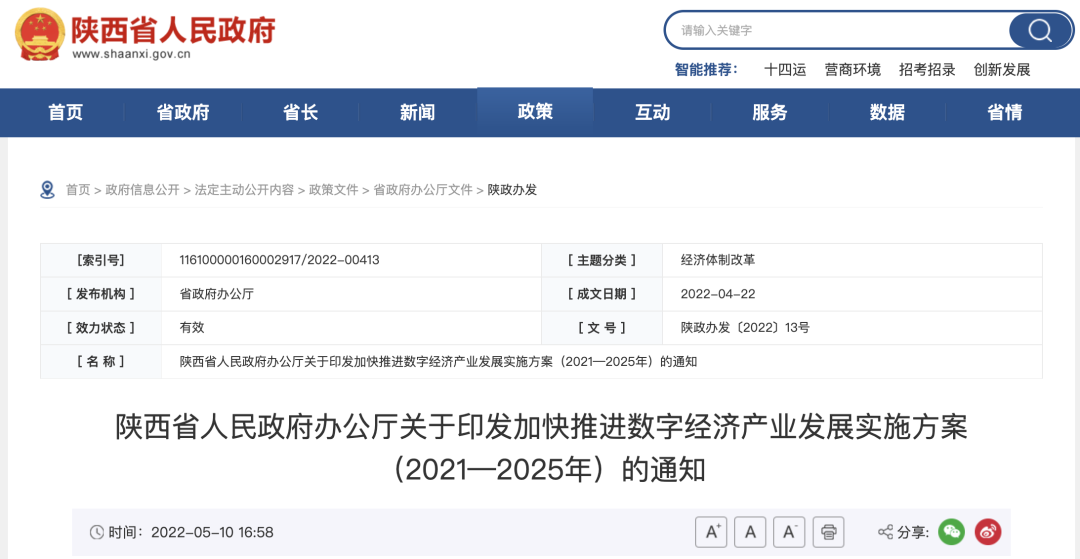
Task: Click index number 116100000160002917/2022-00413
Action: pos(279,260)
